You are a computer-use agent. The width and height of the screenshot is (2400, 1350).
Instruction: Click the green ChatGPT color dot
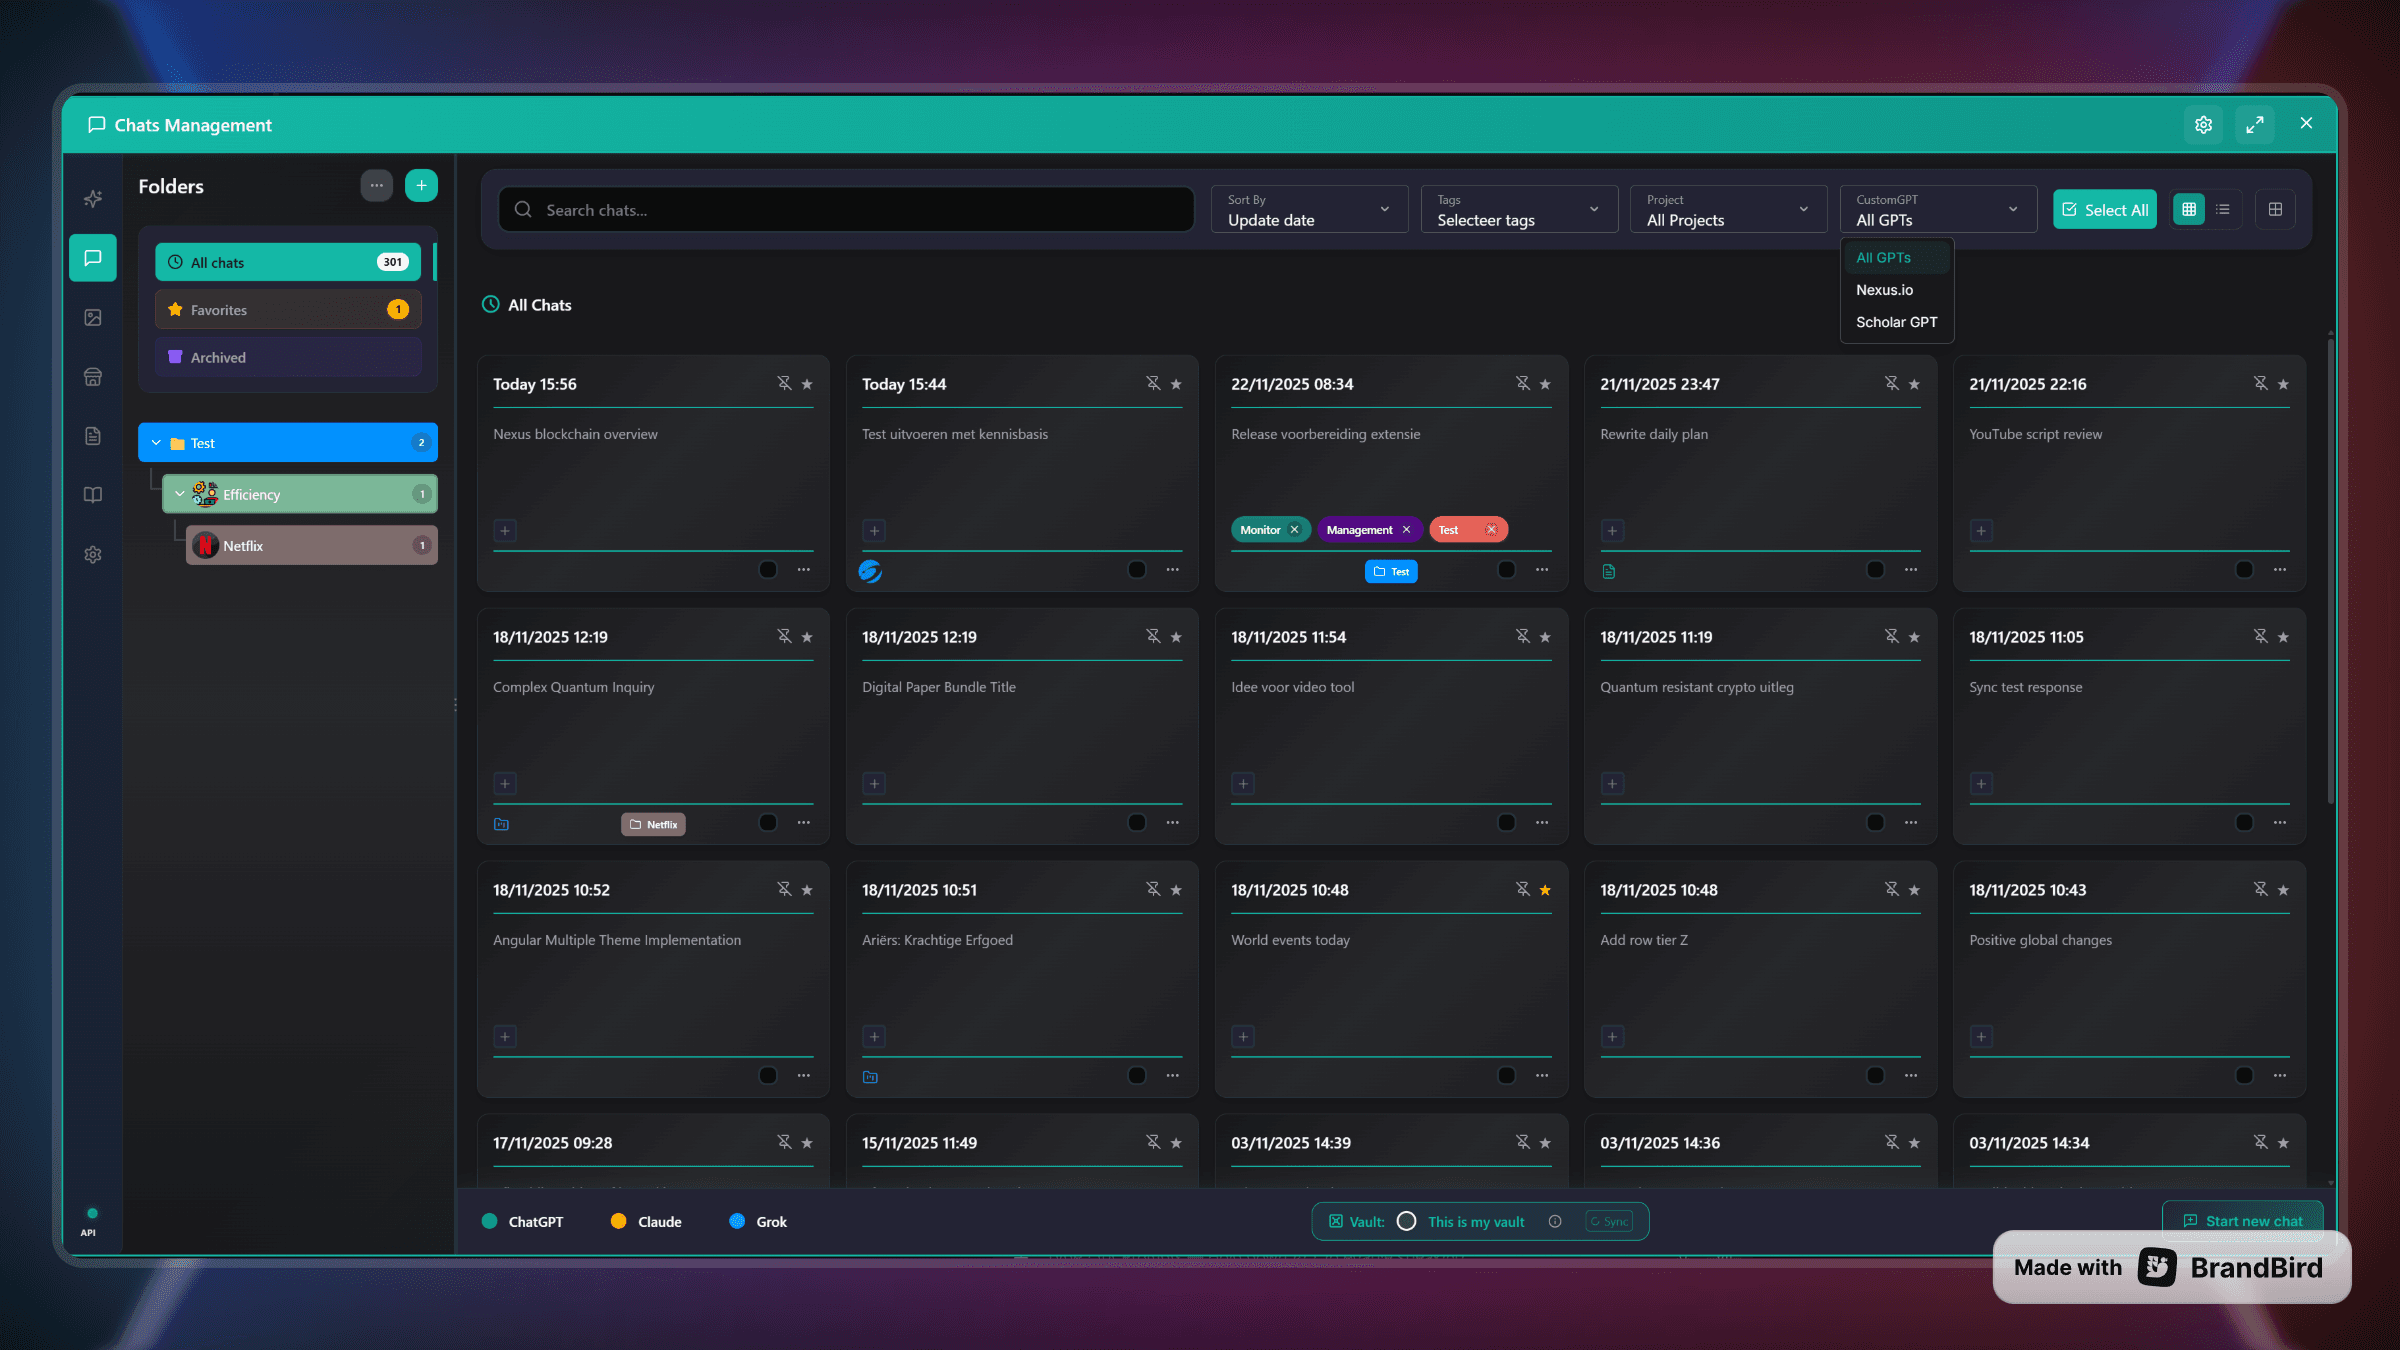click(490, 1221)
